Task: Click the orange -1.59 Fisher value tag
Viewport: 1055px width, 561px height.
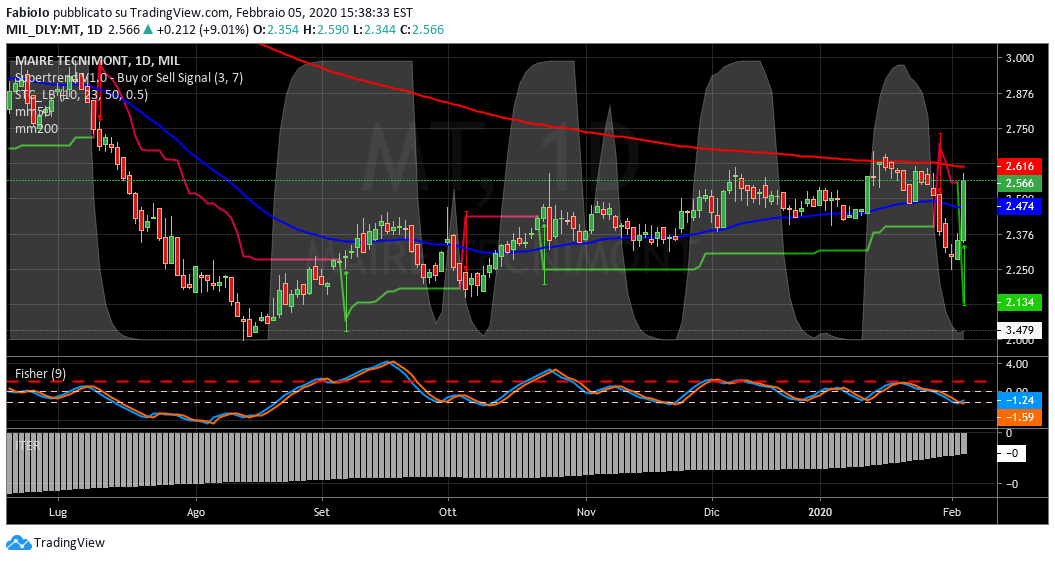Action: (1021, 418)
